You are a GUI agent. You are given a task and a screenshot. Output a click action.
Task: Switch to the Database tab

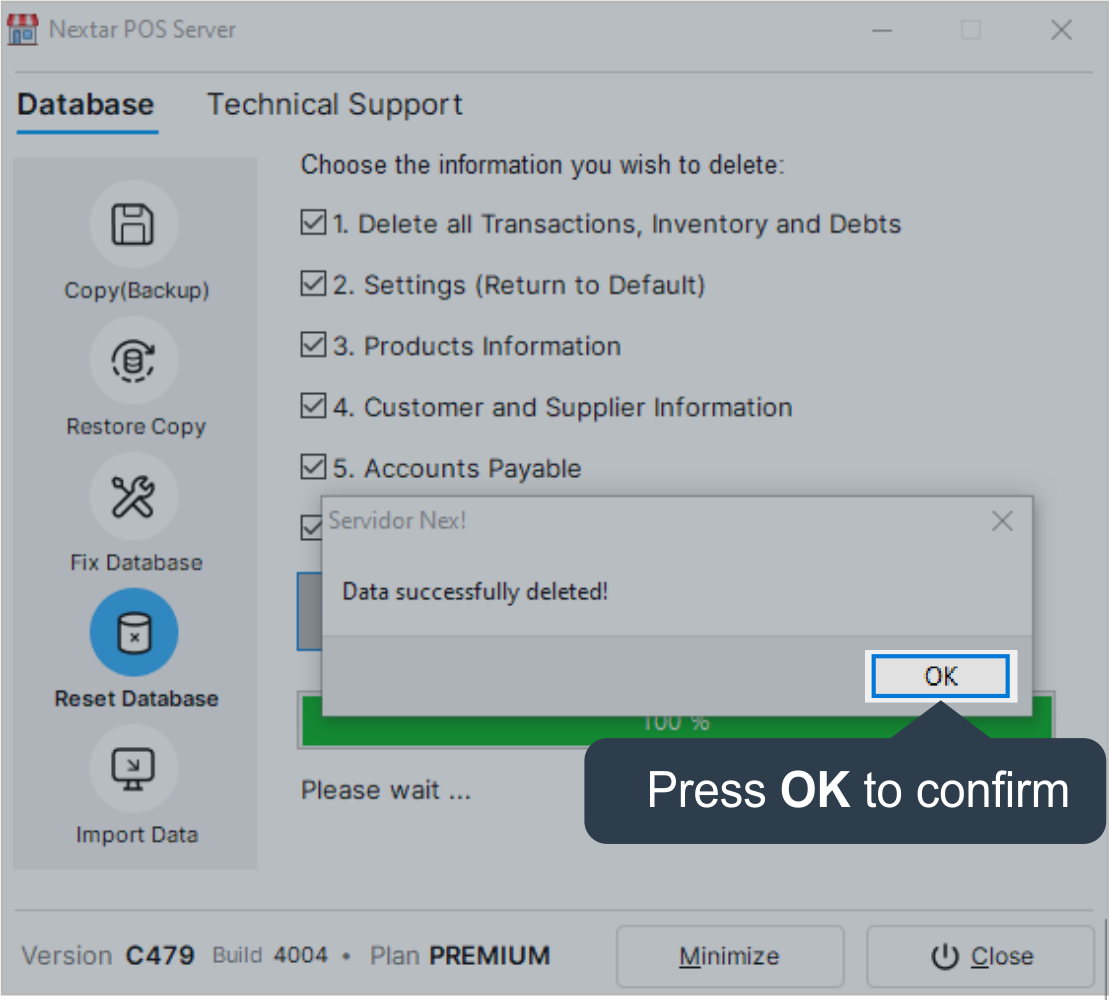(x=86, y=105)
